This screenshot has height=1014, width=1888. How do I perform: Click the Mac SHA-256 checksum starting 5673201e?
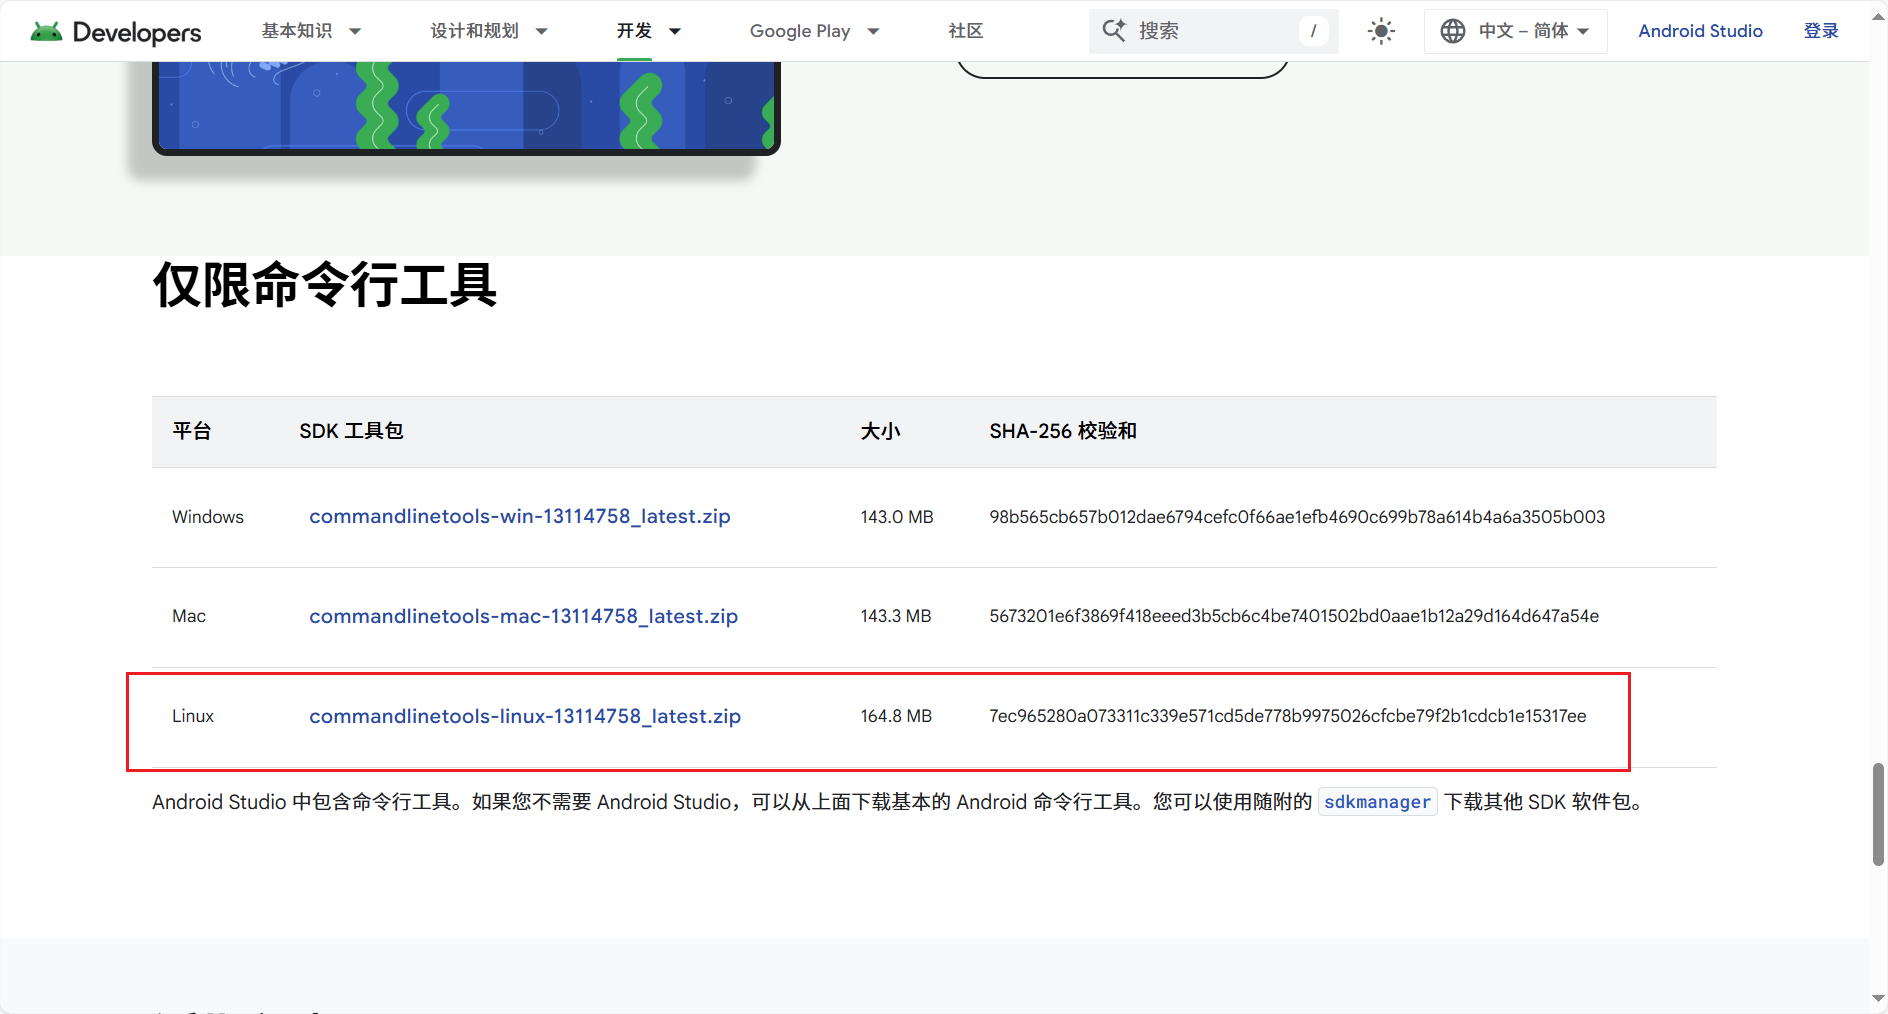(1294, 616)
